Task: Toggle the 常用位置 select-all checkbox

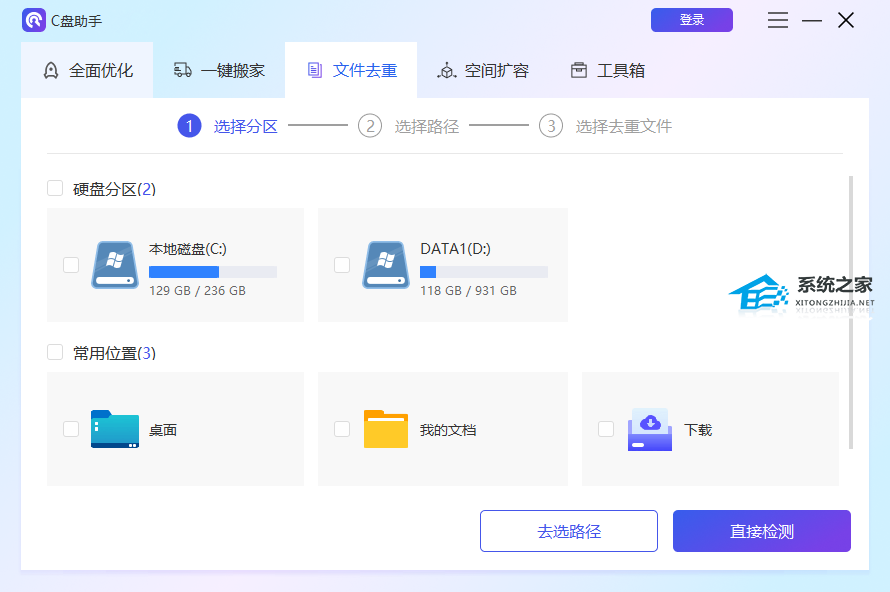Action: point(55,352)
